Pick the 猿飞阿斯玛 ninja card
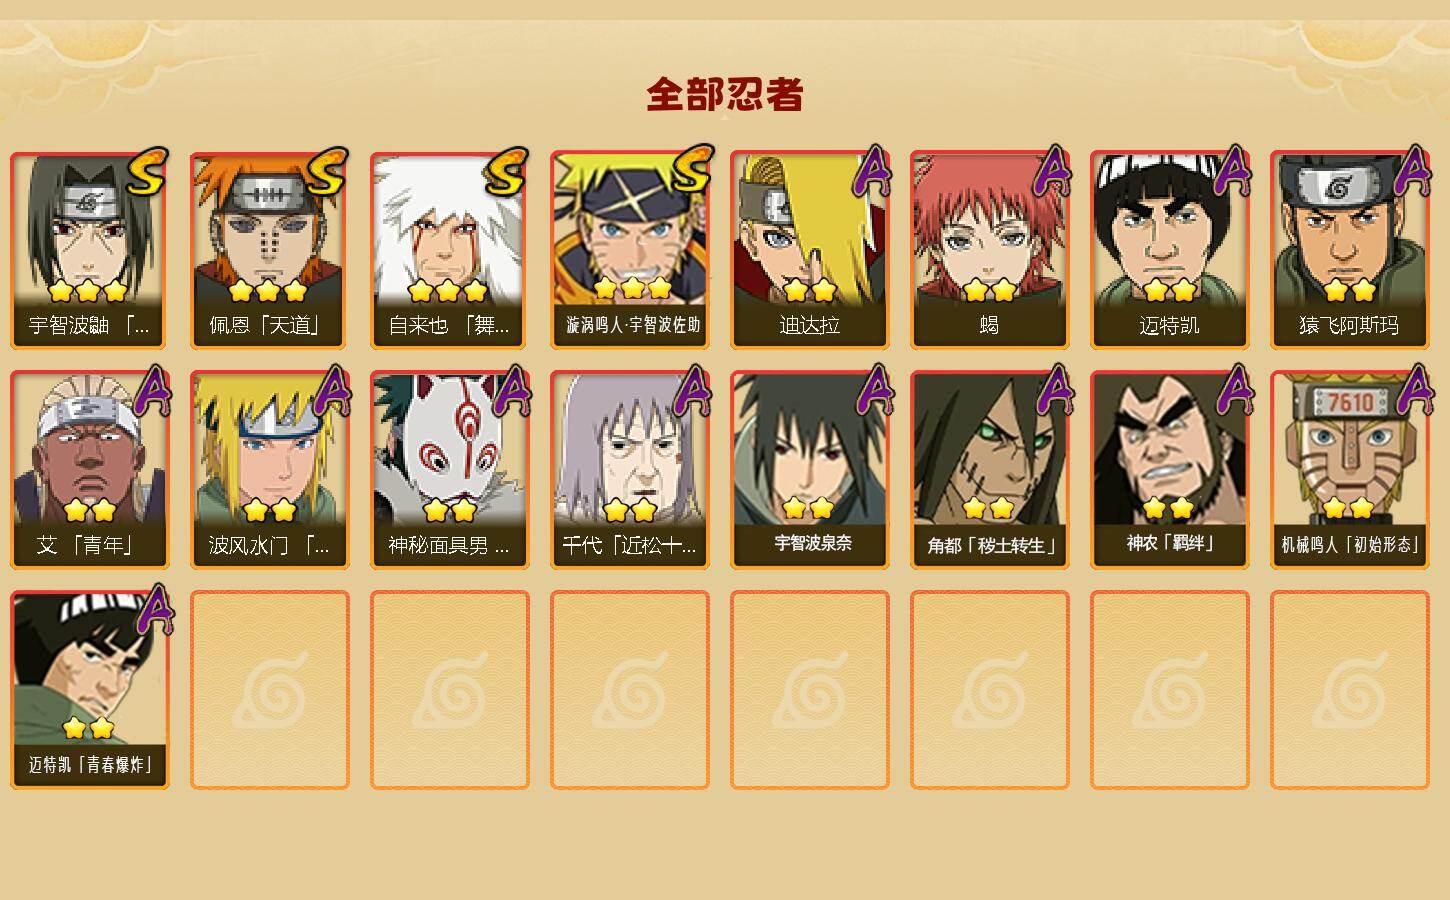Viewport: 1450px width, 900px height. 1349,250
